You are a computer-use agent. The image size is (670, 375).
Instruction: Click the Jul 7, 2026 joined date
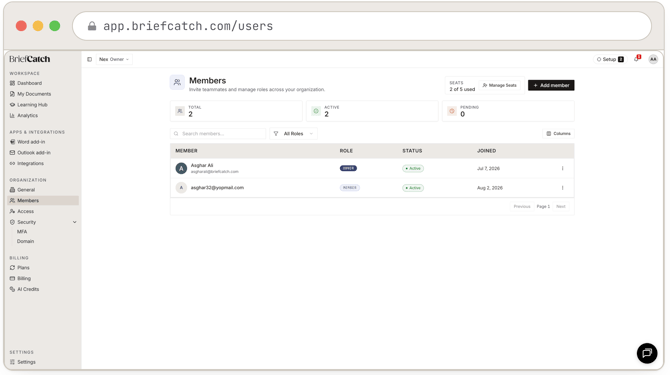tap(488, 168)
